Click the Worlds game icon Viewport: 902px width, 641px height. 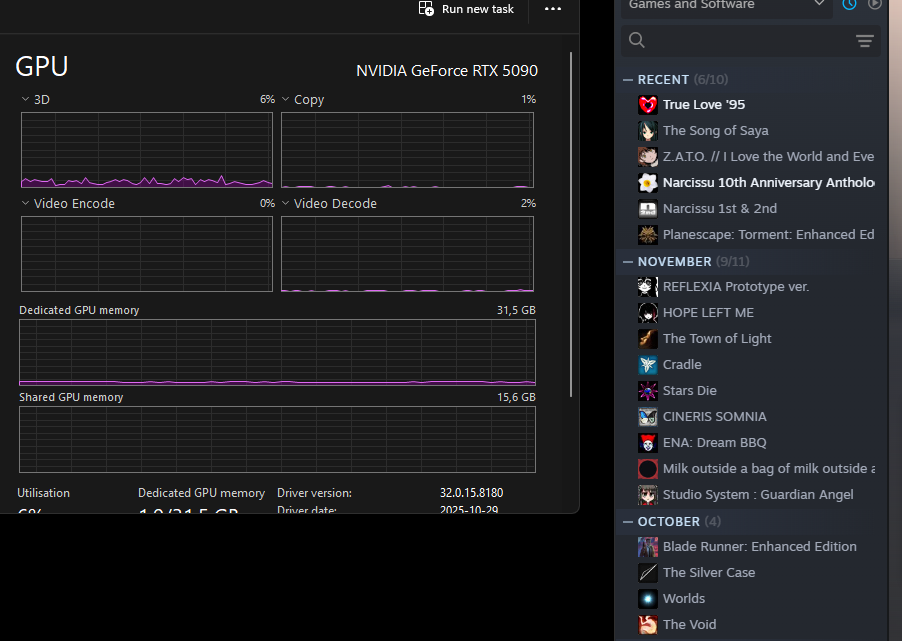pyautogui.click(x=648, y=598)
